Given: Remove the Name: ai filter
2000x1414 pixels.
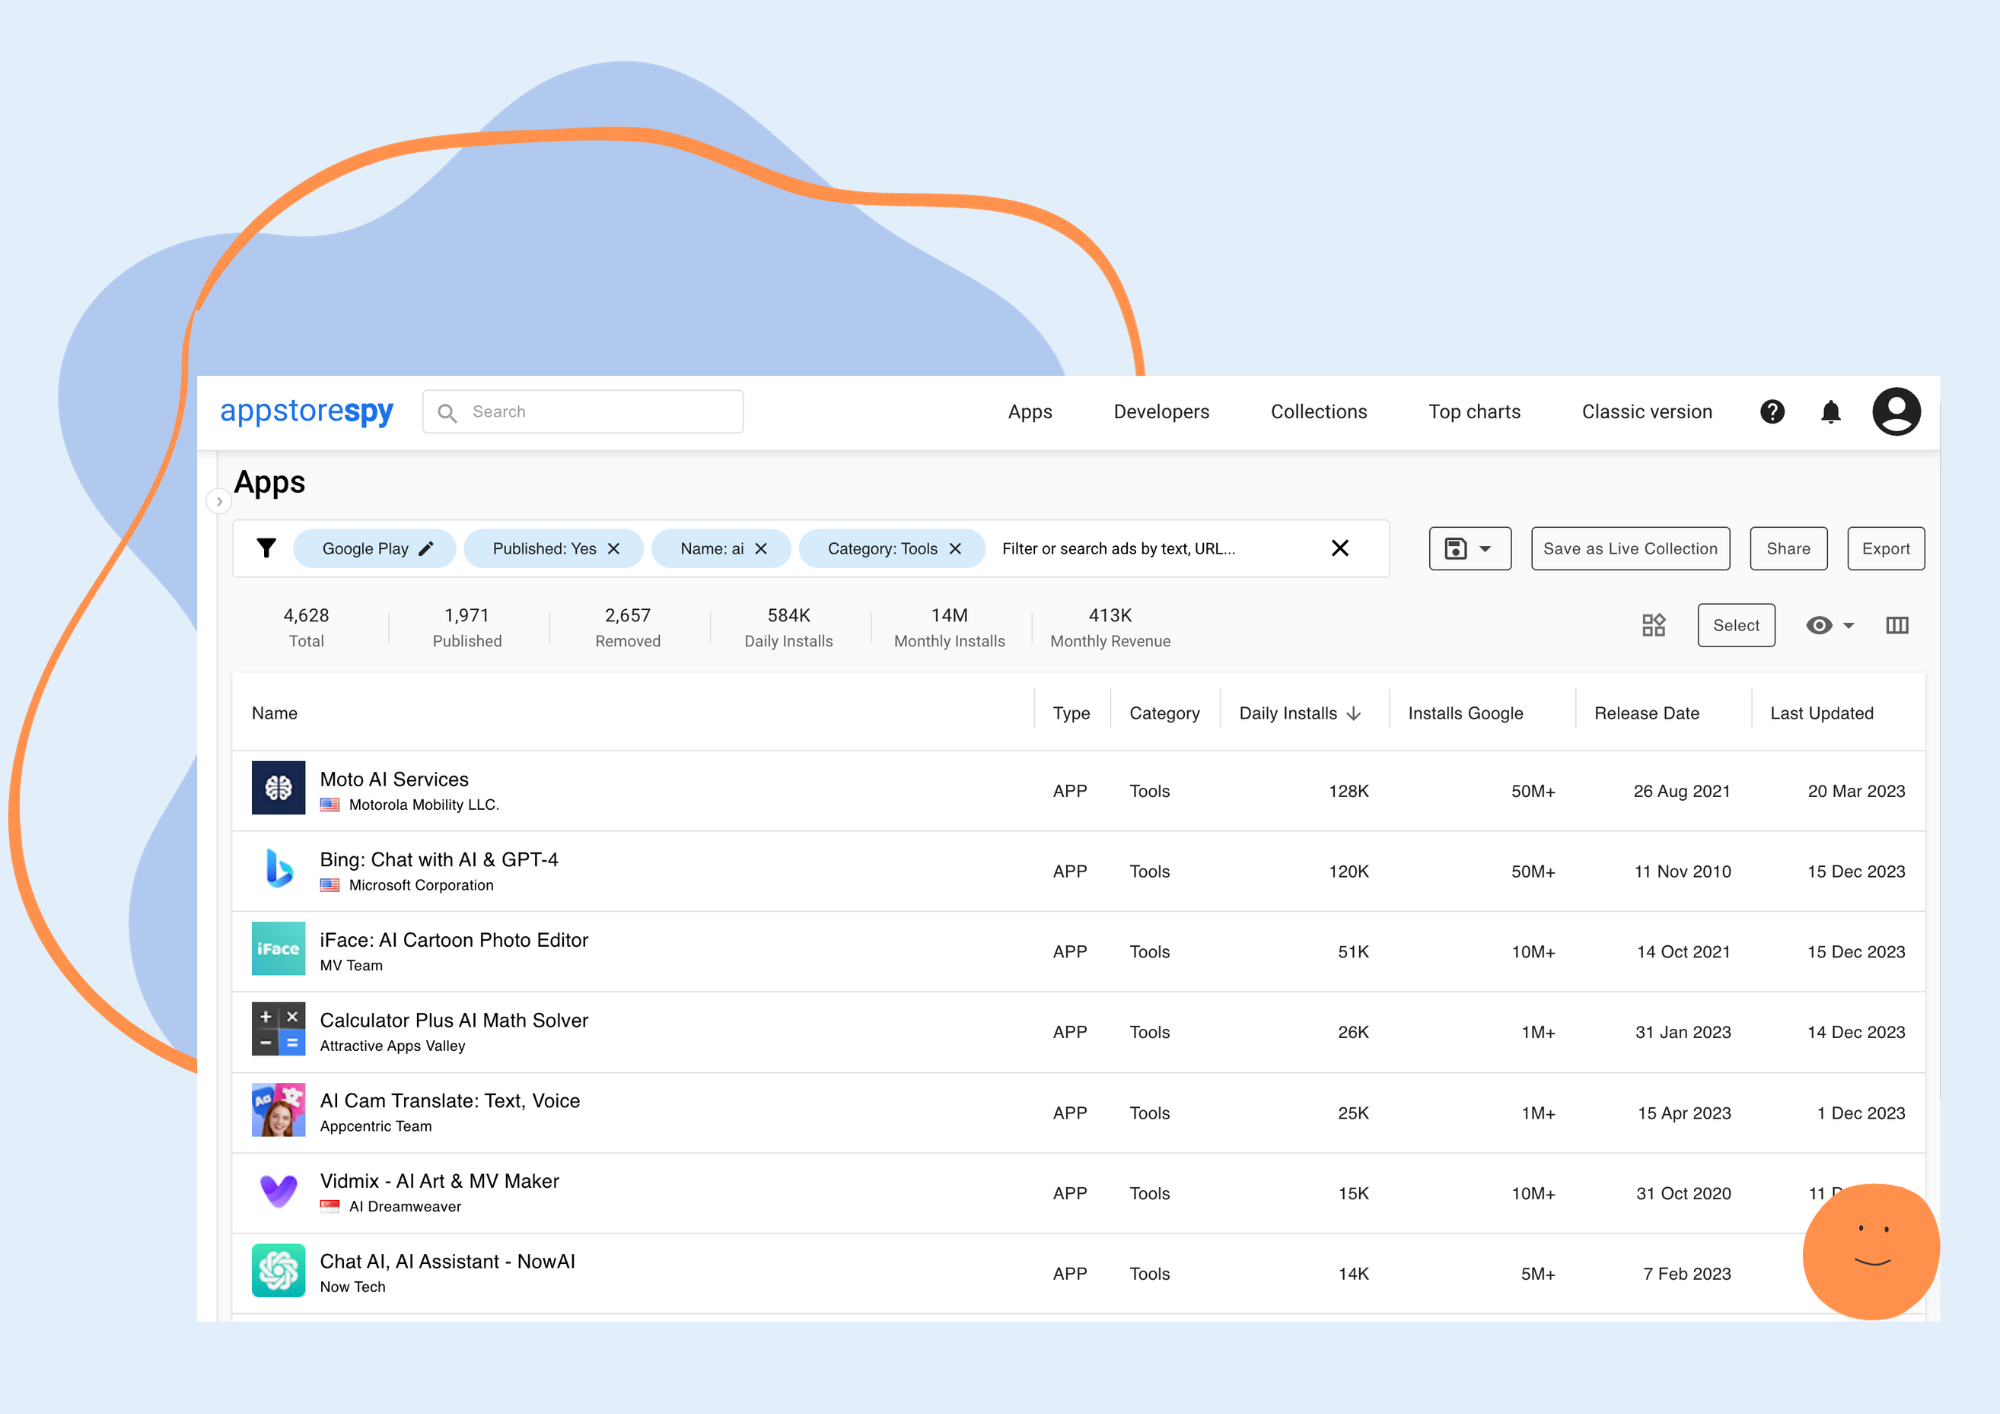Looking at the screenshot, I should (x=761, y=548).
